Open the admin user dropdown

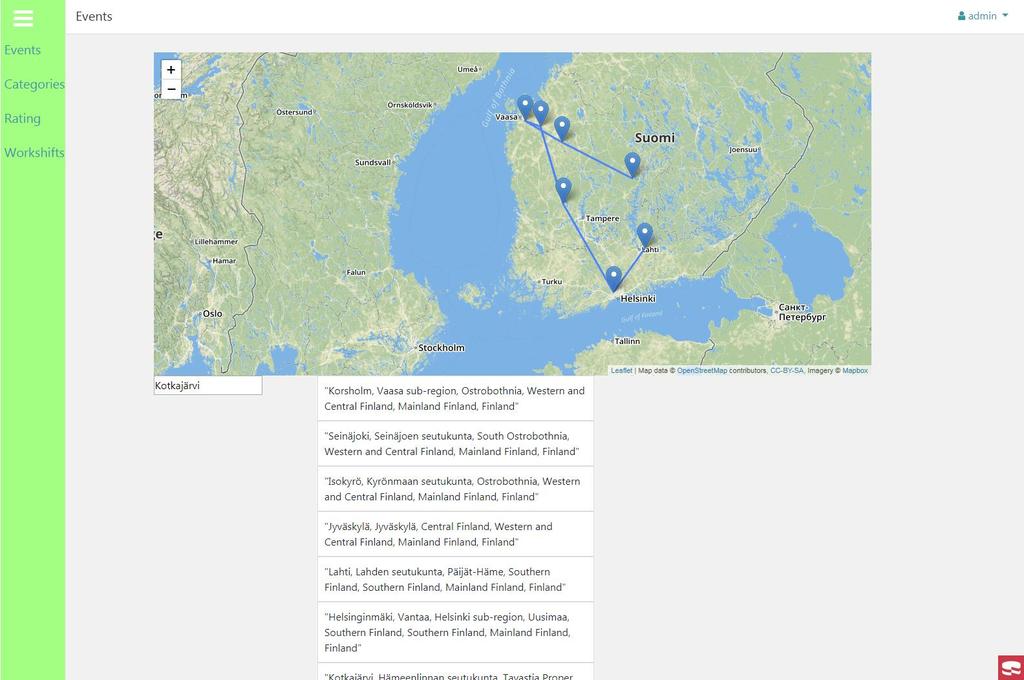click(983, 16)
